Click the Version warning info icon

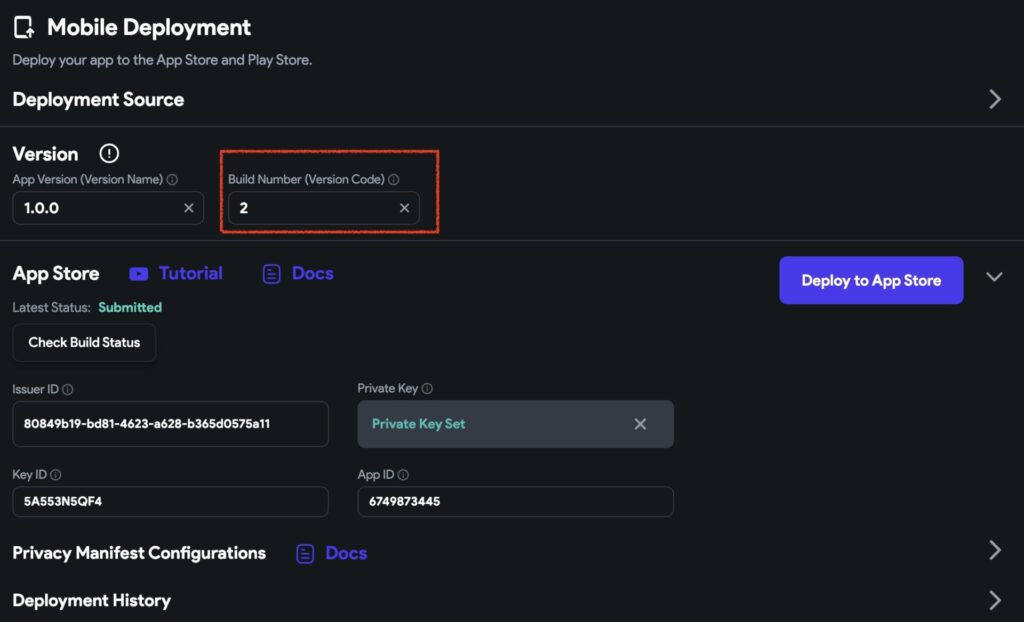pyautogui.click(x=109, y=154)
